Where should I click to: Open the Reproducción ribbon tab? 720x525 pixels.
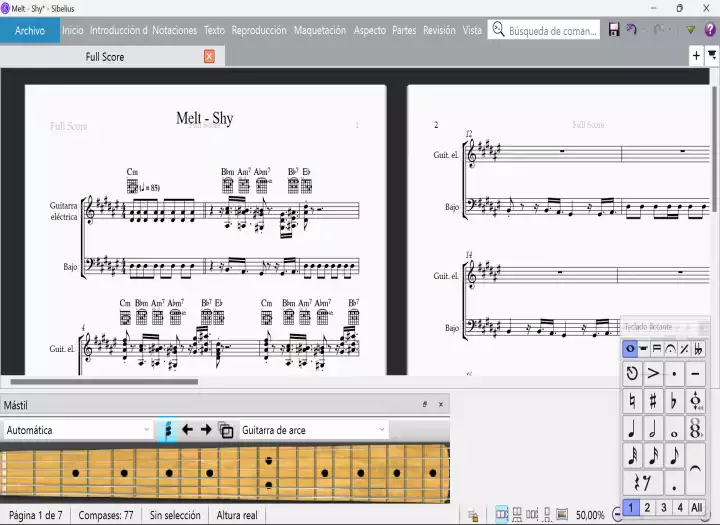coord(259,30)
